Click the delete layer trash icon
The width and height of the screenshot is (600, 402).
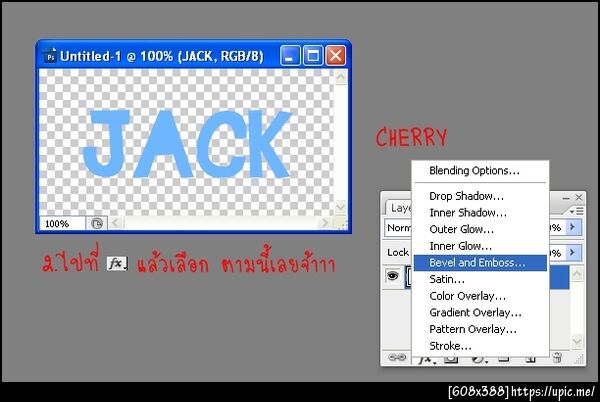coord(558,358)
